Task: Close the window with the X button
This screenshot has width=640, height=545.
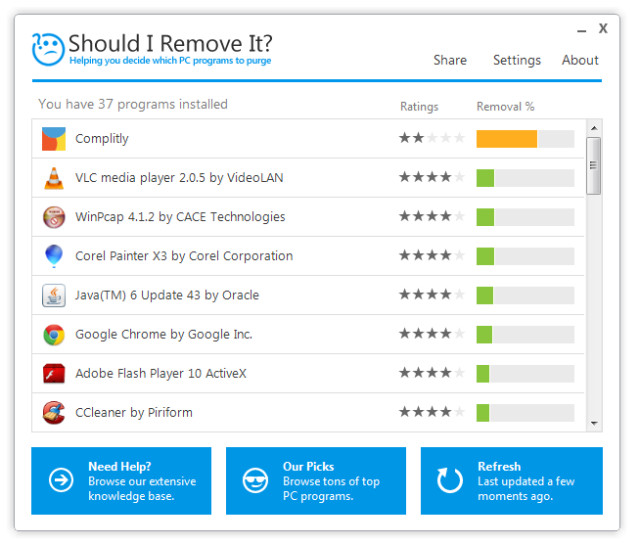Action: 603,28
